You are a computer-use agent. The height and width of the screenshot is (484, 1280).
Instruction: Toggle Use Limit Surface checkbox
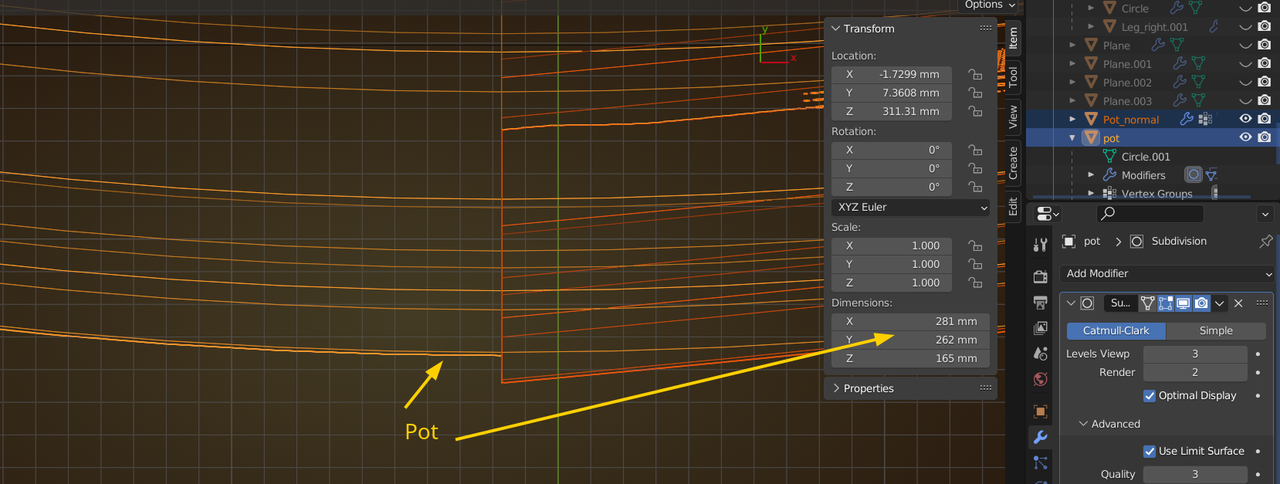tap(1149, 451)
